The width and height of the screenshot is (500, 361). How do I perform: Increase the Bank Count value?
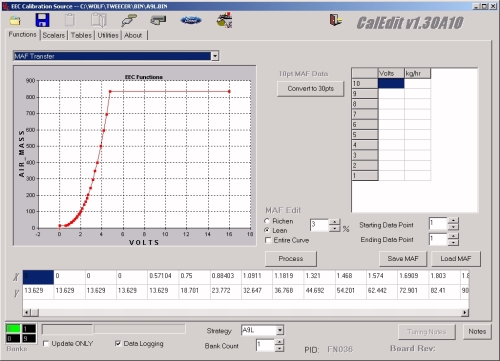point(279,342)
